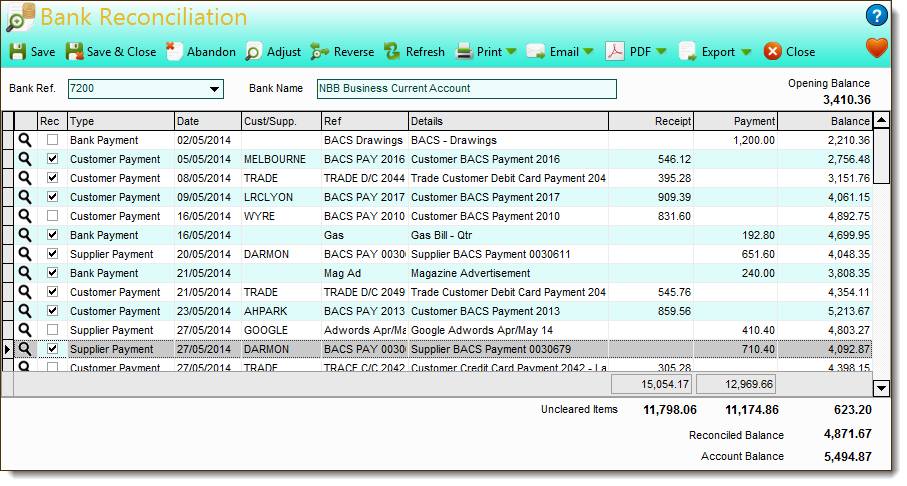Untick Rec checkbox for AHPARK payment

click(53, 311)
